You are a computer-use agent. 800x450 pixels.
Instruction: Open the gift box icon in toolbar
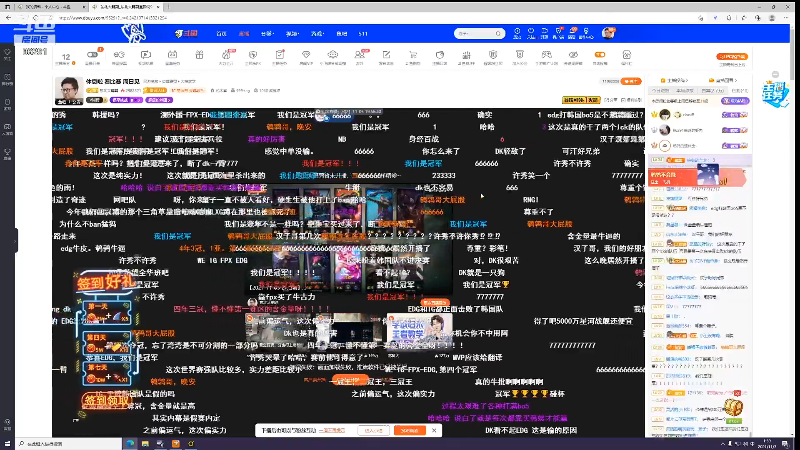[199, 55]
